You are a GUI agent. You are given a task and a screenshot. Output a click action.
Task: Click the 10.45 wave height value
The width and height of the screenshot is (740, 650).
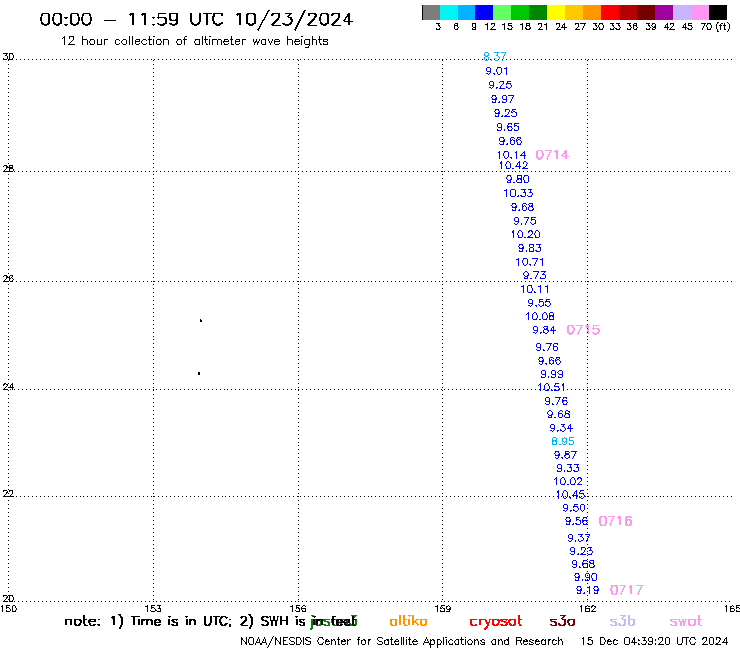tap(571, 494)
